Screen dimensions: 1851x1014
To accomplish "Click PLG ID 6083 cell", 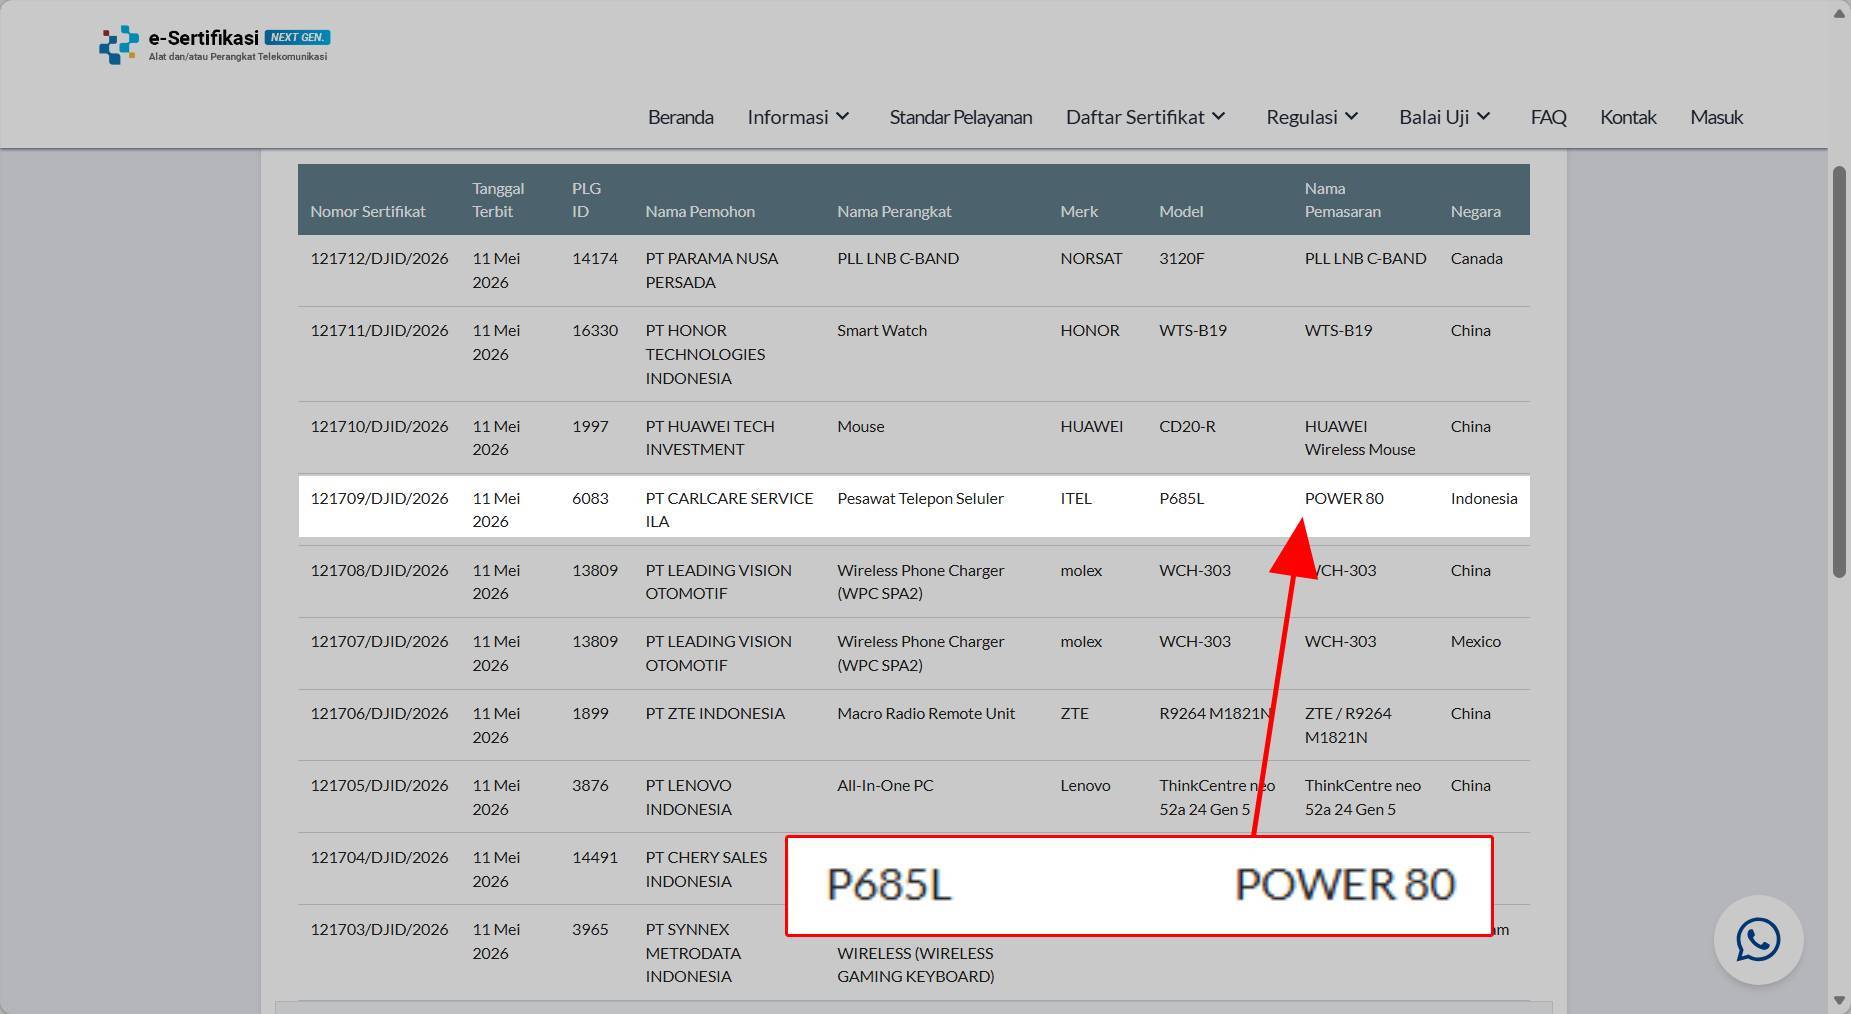I will (590, 498).
